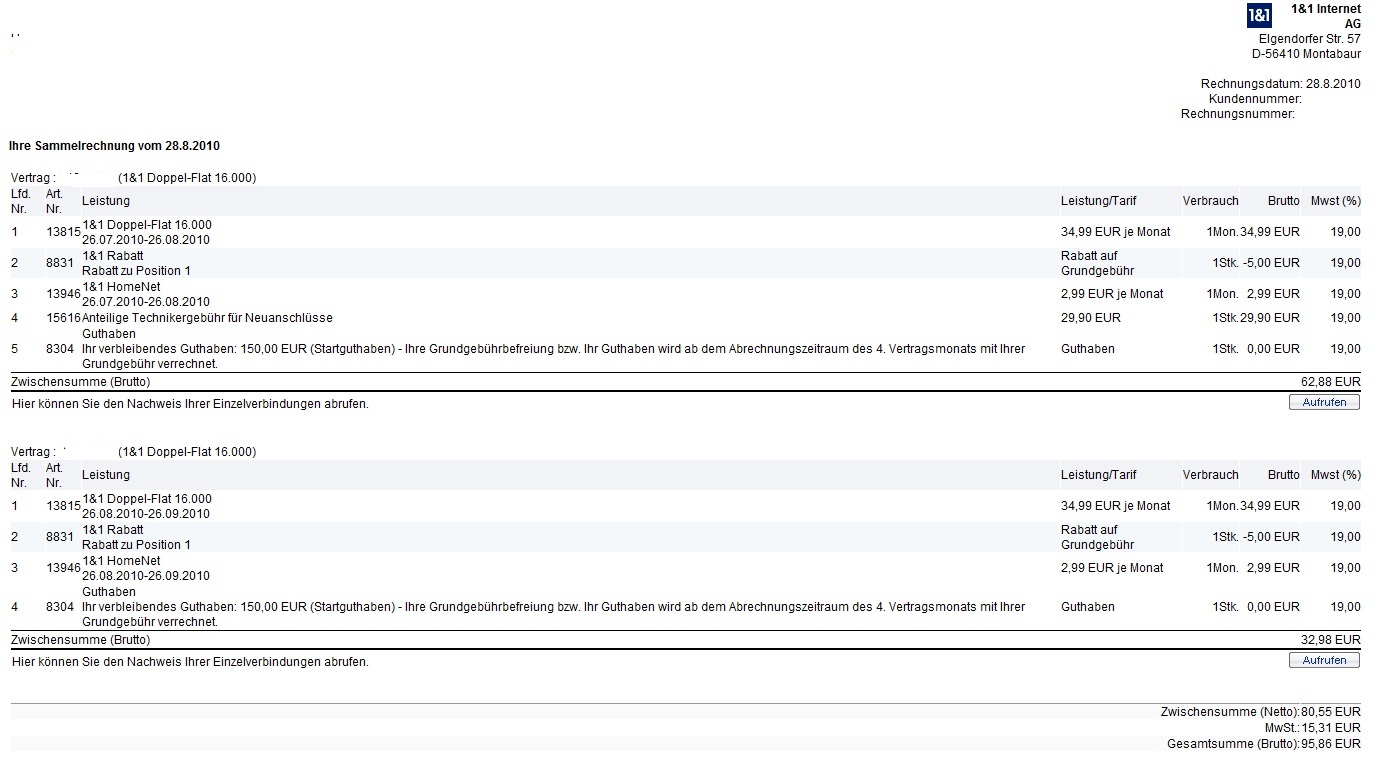Click date range '26.07.2010-26.08.2010' under Doppel-Flat
1376x763 pixels.
[146, 240]
